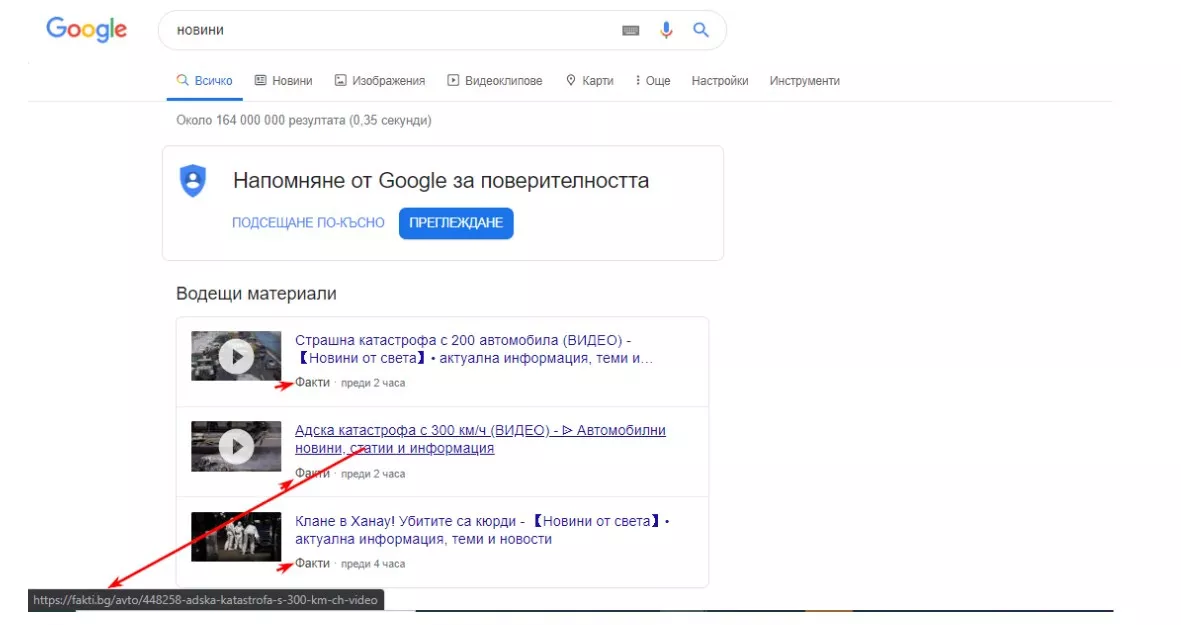
Task: Click the Google logo
Action: (87, 30)
